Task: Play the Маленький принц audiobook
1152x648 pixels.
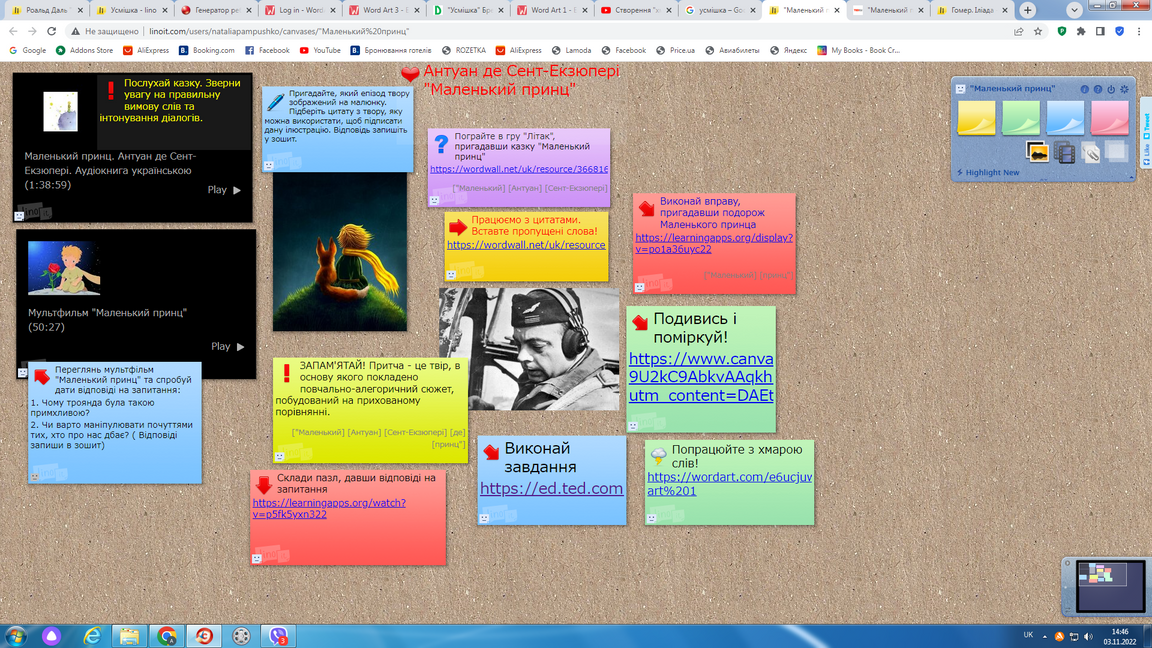Action: pos(224,190)
